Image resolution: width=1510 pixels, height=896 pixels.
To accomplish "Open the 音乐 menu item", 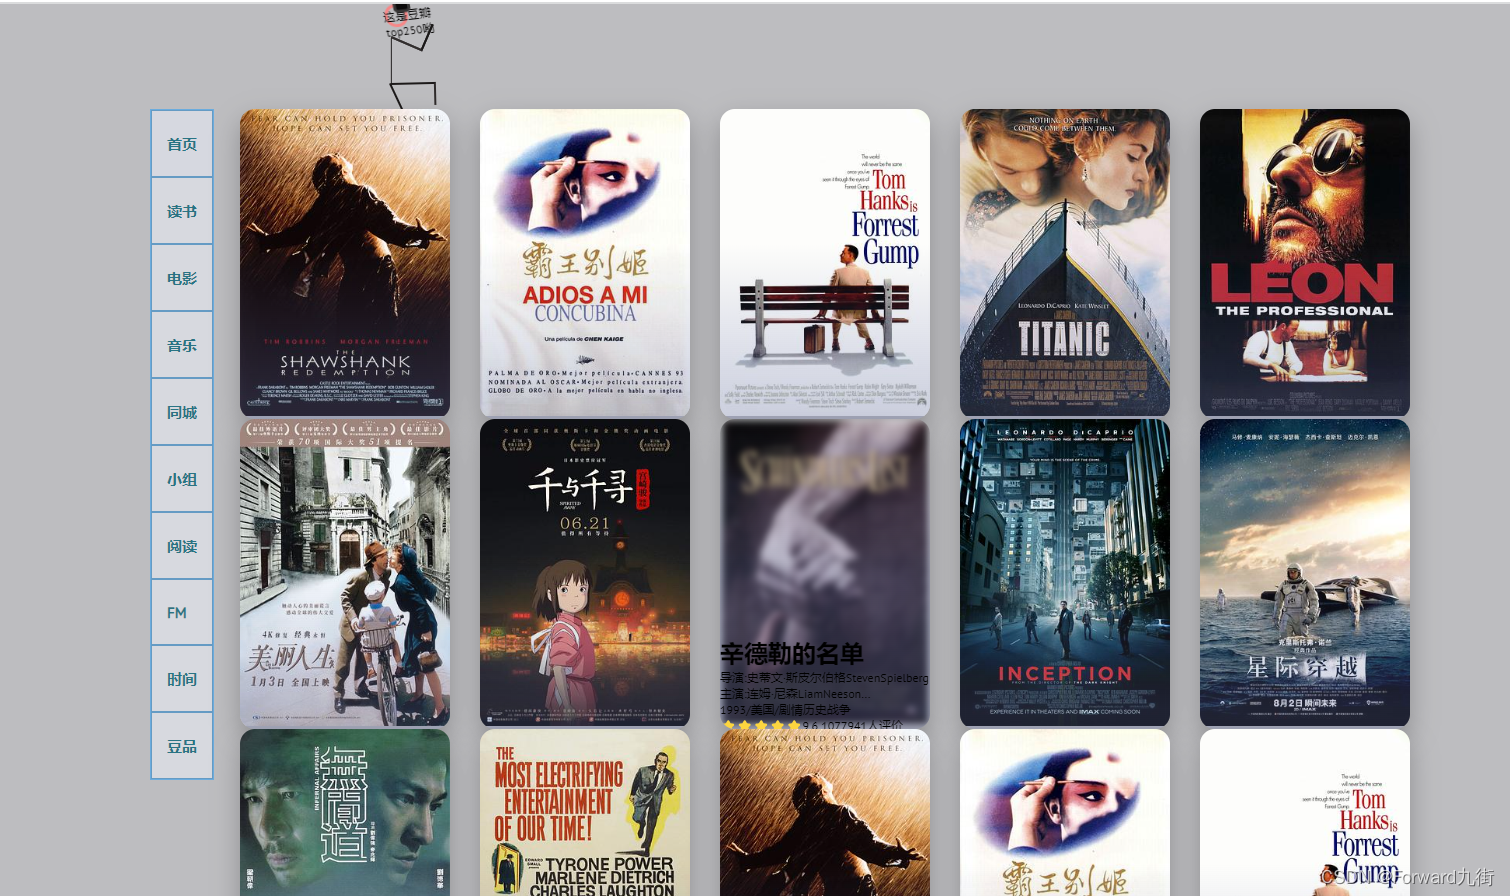I will [182, 345].
